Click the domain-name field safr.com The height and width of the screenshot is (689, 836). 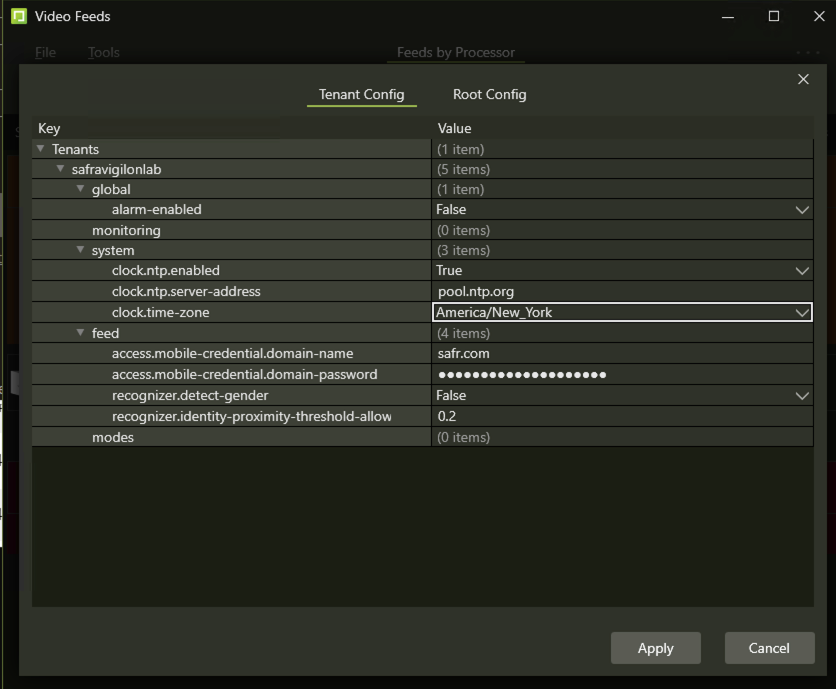coord(620,354)
